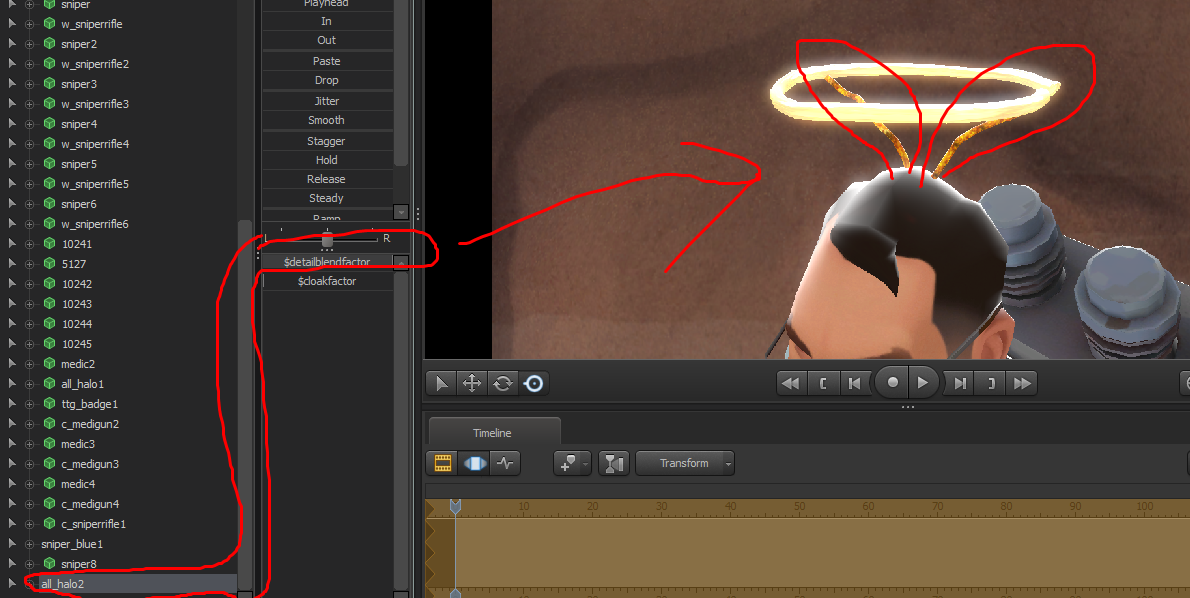Select the c_sniperrifle1 tree item
Viewport: 1190px width, 598px height.
[93, 524]
